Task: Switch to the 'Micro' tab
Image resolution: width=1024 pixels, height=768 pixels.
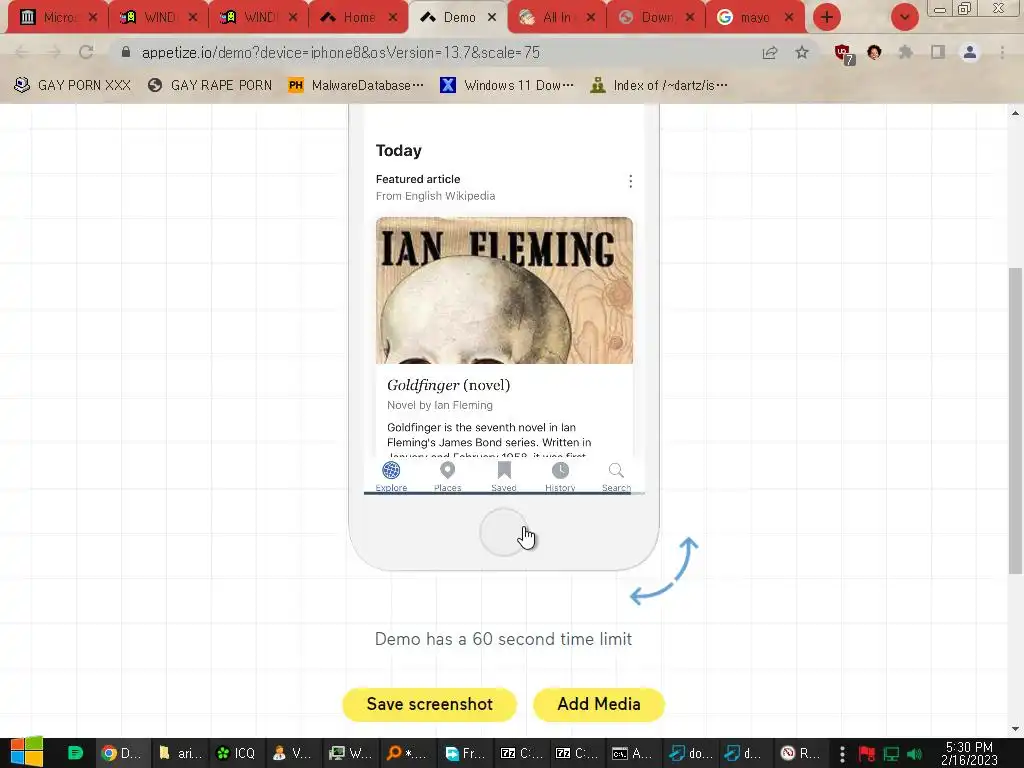Action: pyautogui.click(x=59, y=18)
